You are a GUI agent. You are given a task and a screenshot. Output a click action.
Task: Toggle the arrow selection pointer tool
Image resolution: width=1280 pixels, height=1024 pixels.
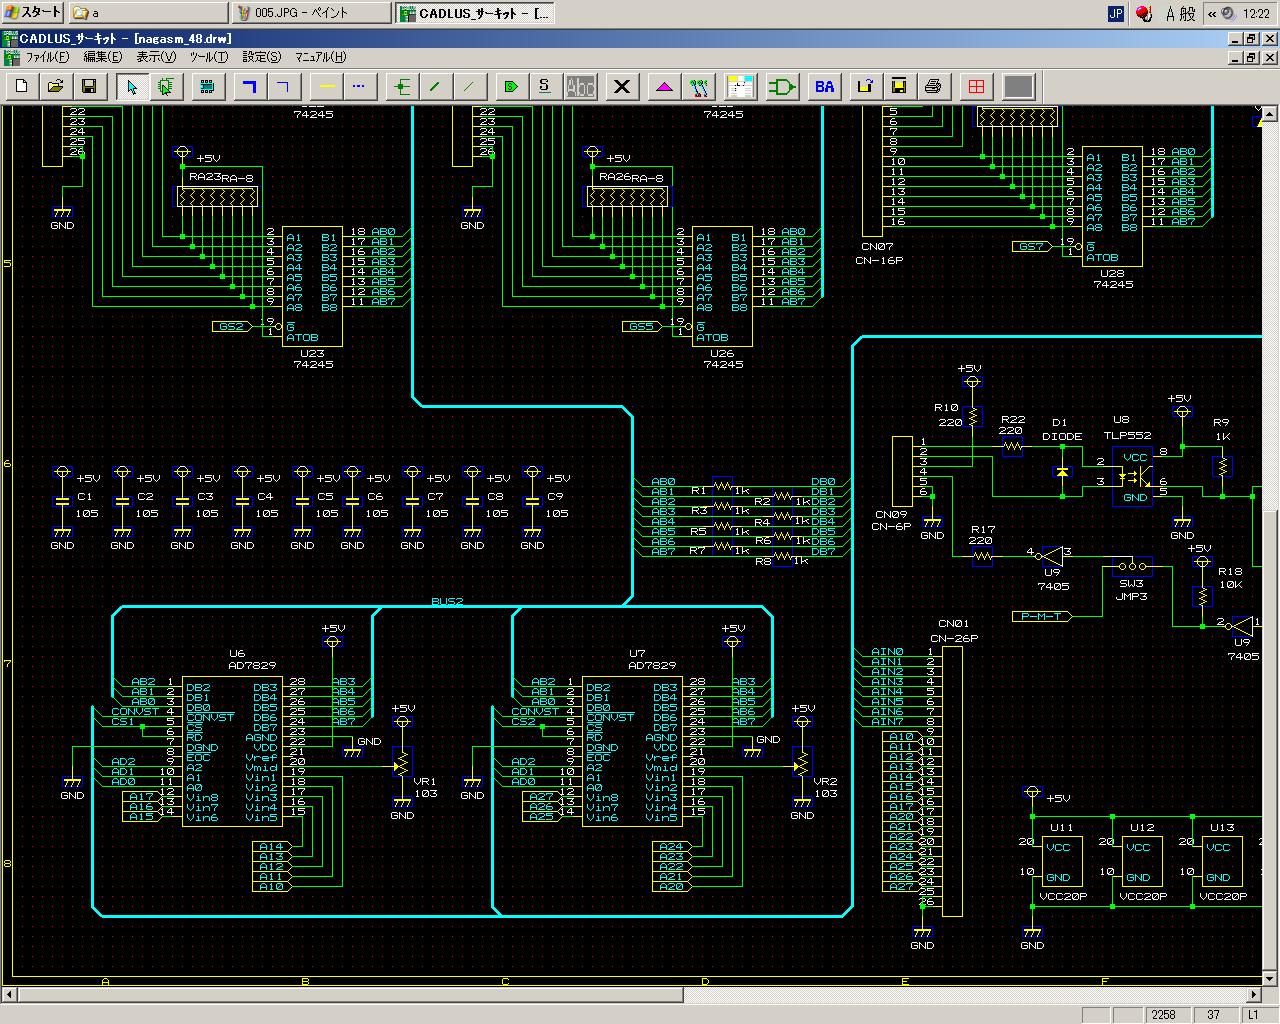(131, 87)
